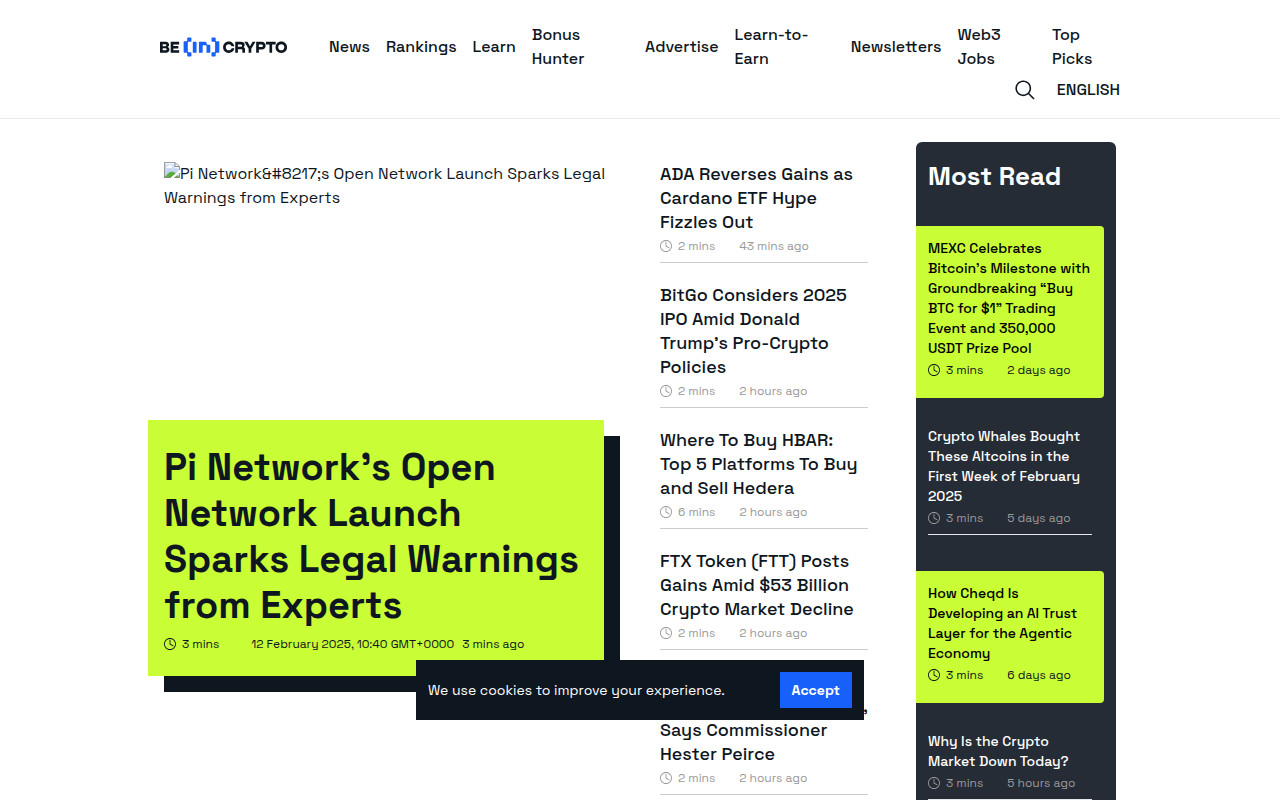Open the News menu

click(x=349, y=47)
